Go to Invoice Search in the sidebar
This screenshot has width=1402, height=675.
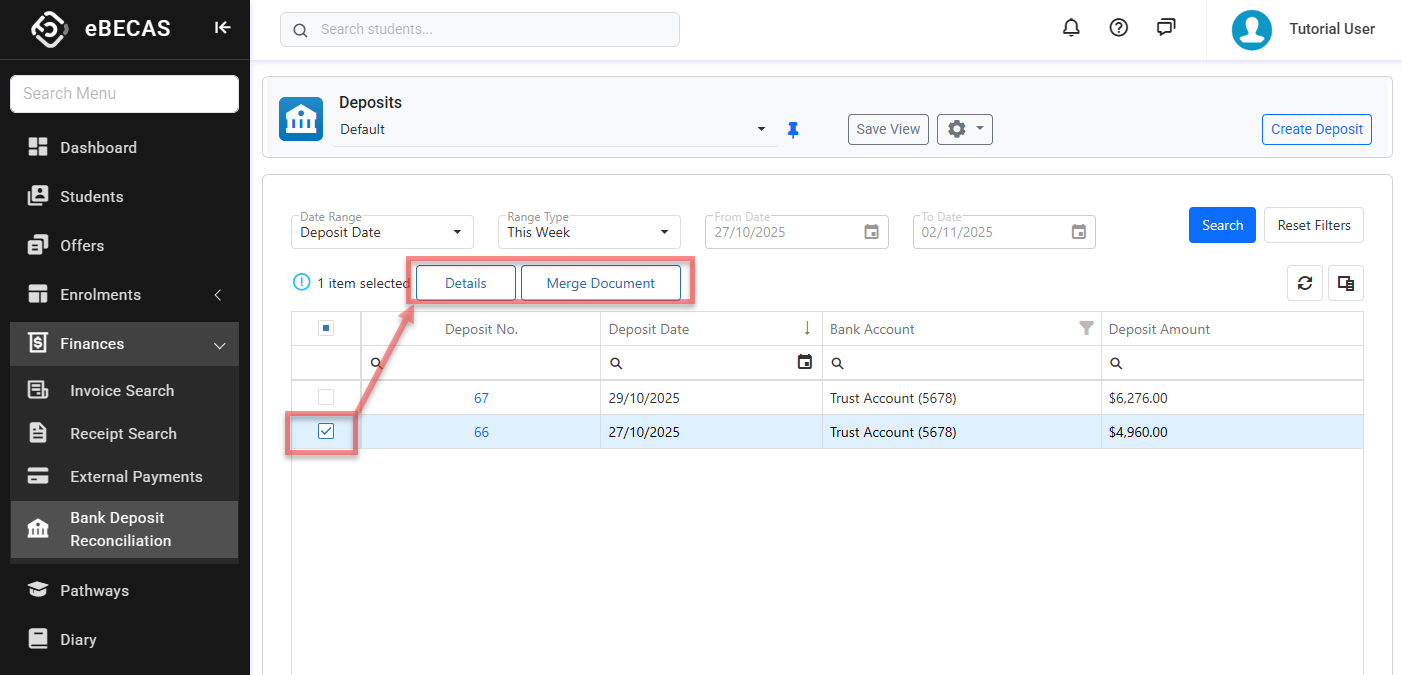coord(122,390)
